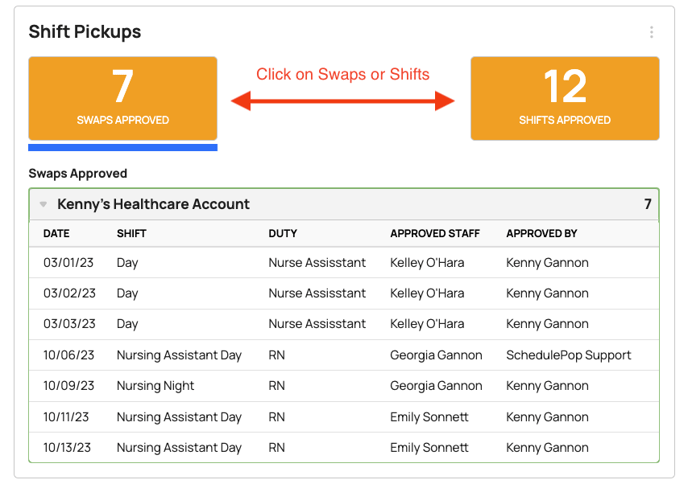Click Kelley O'Hara in the 03/02/23 row
This screenshot has height=484, width=688.
pyautogui.click(x=427, y=293)
